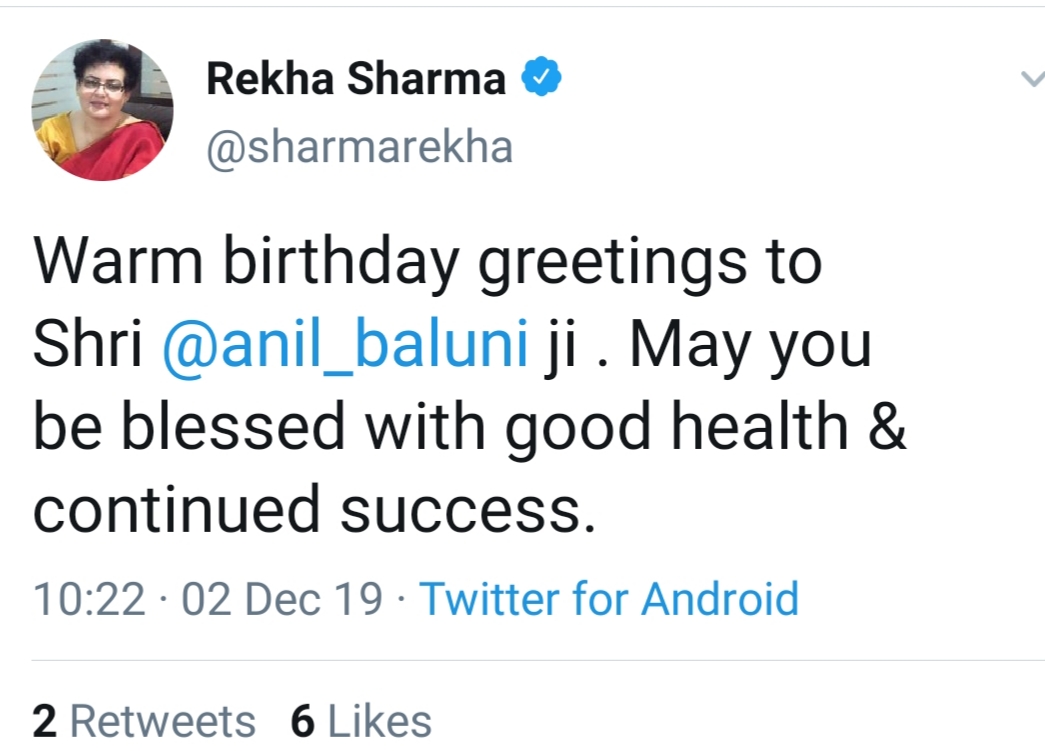
Task: View the 6 Likes list
Action: (361, 721)
